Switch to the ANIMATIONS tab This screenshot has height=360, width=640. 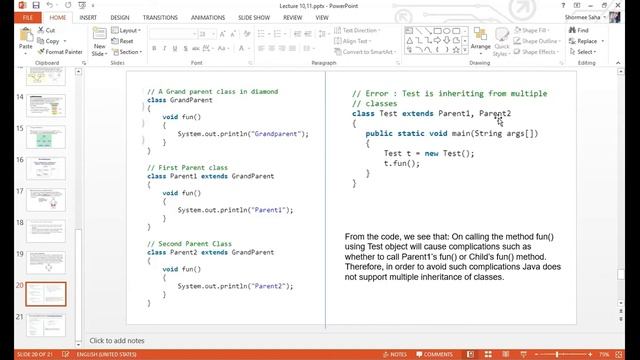(208, 18)
